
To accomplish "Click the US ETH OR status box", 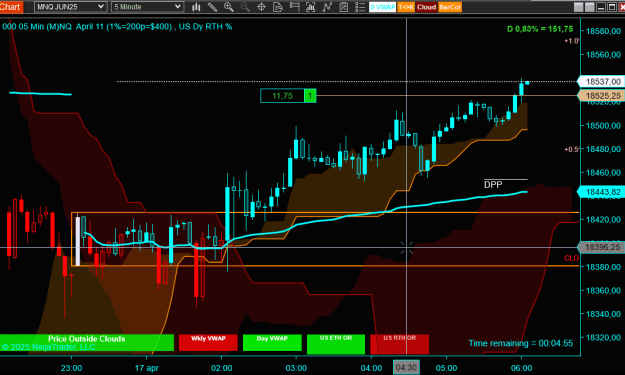I will pyautogui.click(x=336, y=344).
